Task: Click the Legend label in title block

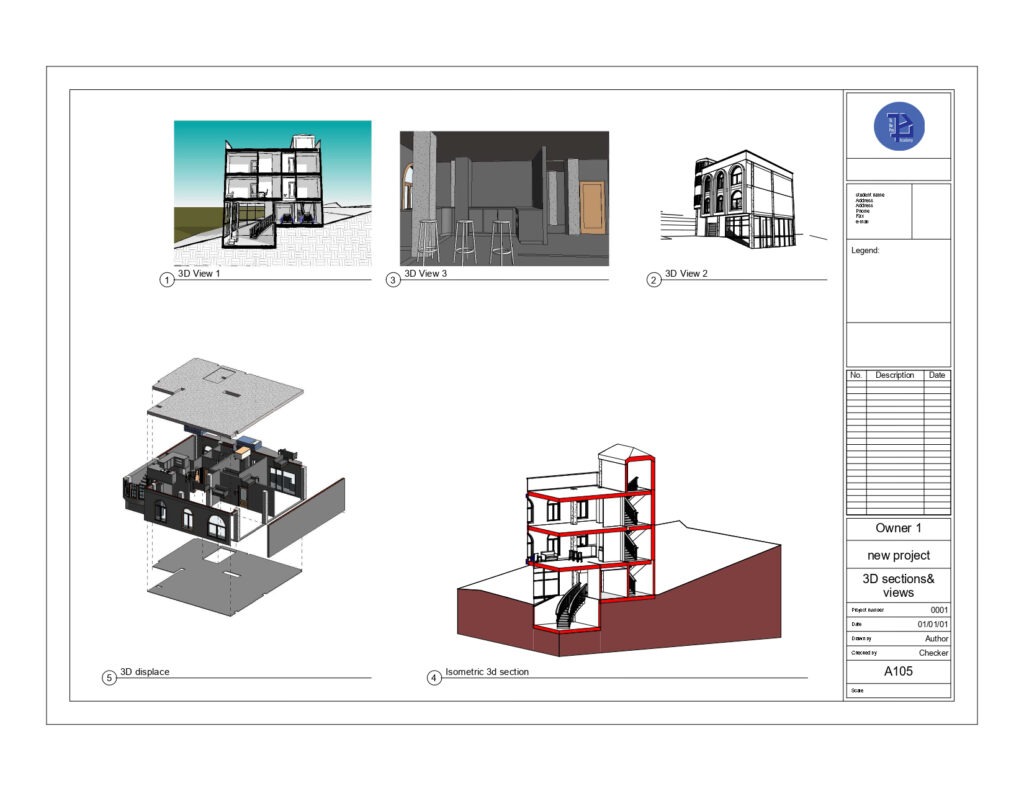Action: (865, 251)
